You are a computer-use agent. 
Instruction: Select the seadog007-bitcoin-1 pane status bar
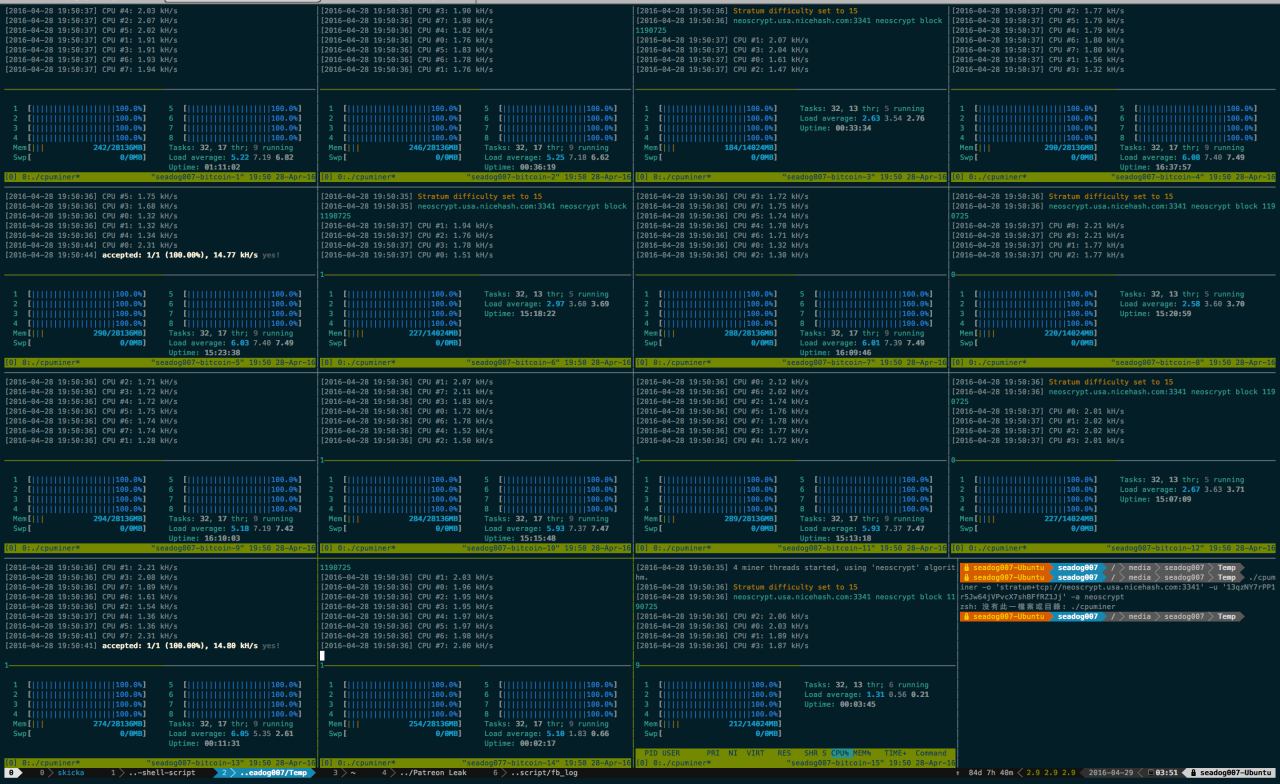[x=158, y=177]
